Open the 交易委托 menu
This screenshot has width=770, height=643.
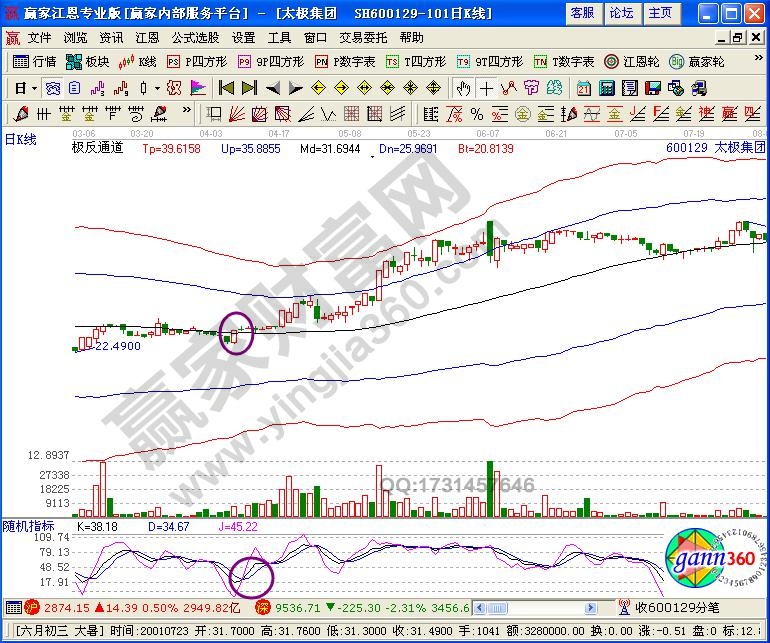pyautogui.click(x=360, y=37)
